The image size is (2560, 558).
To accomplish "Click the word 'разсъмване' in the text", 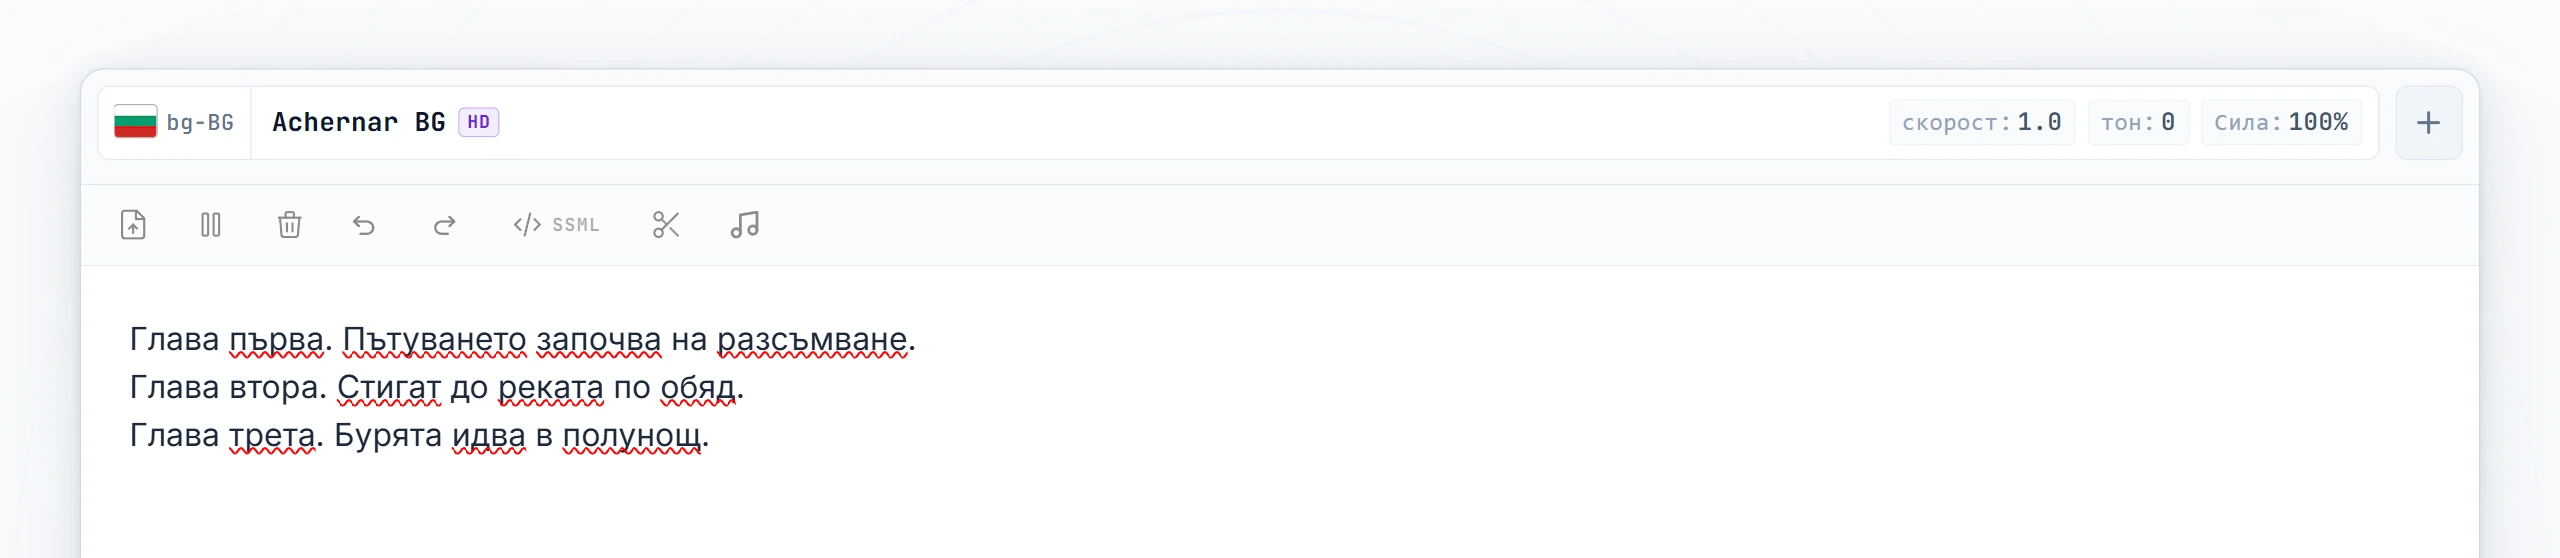I will (x=812, y=340).
